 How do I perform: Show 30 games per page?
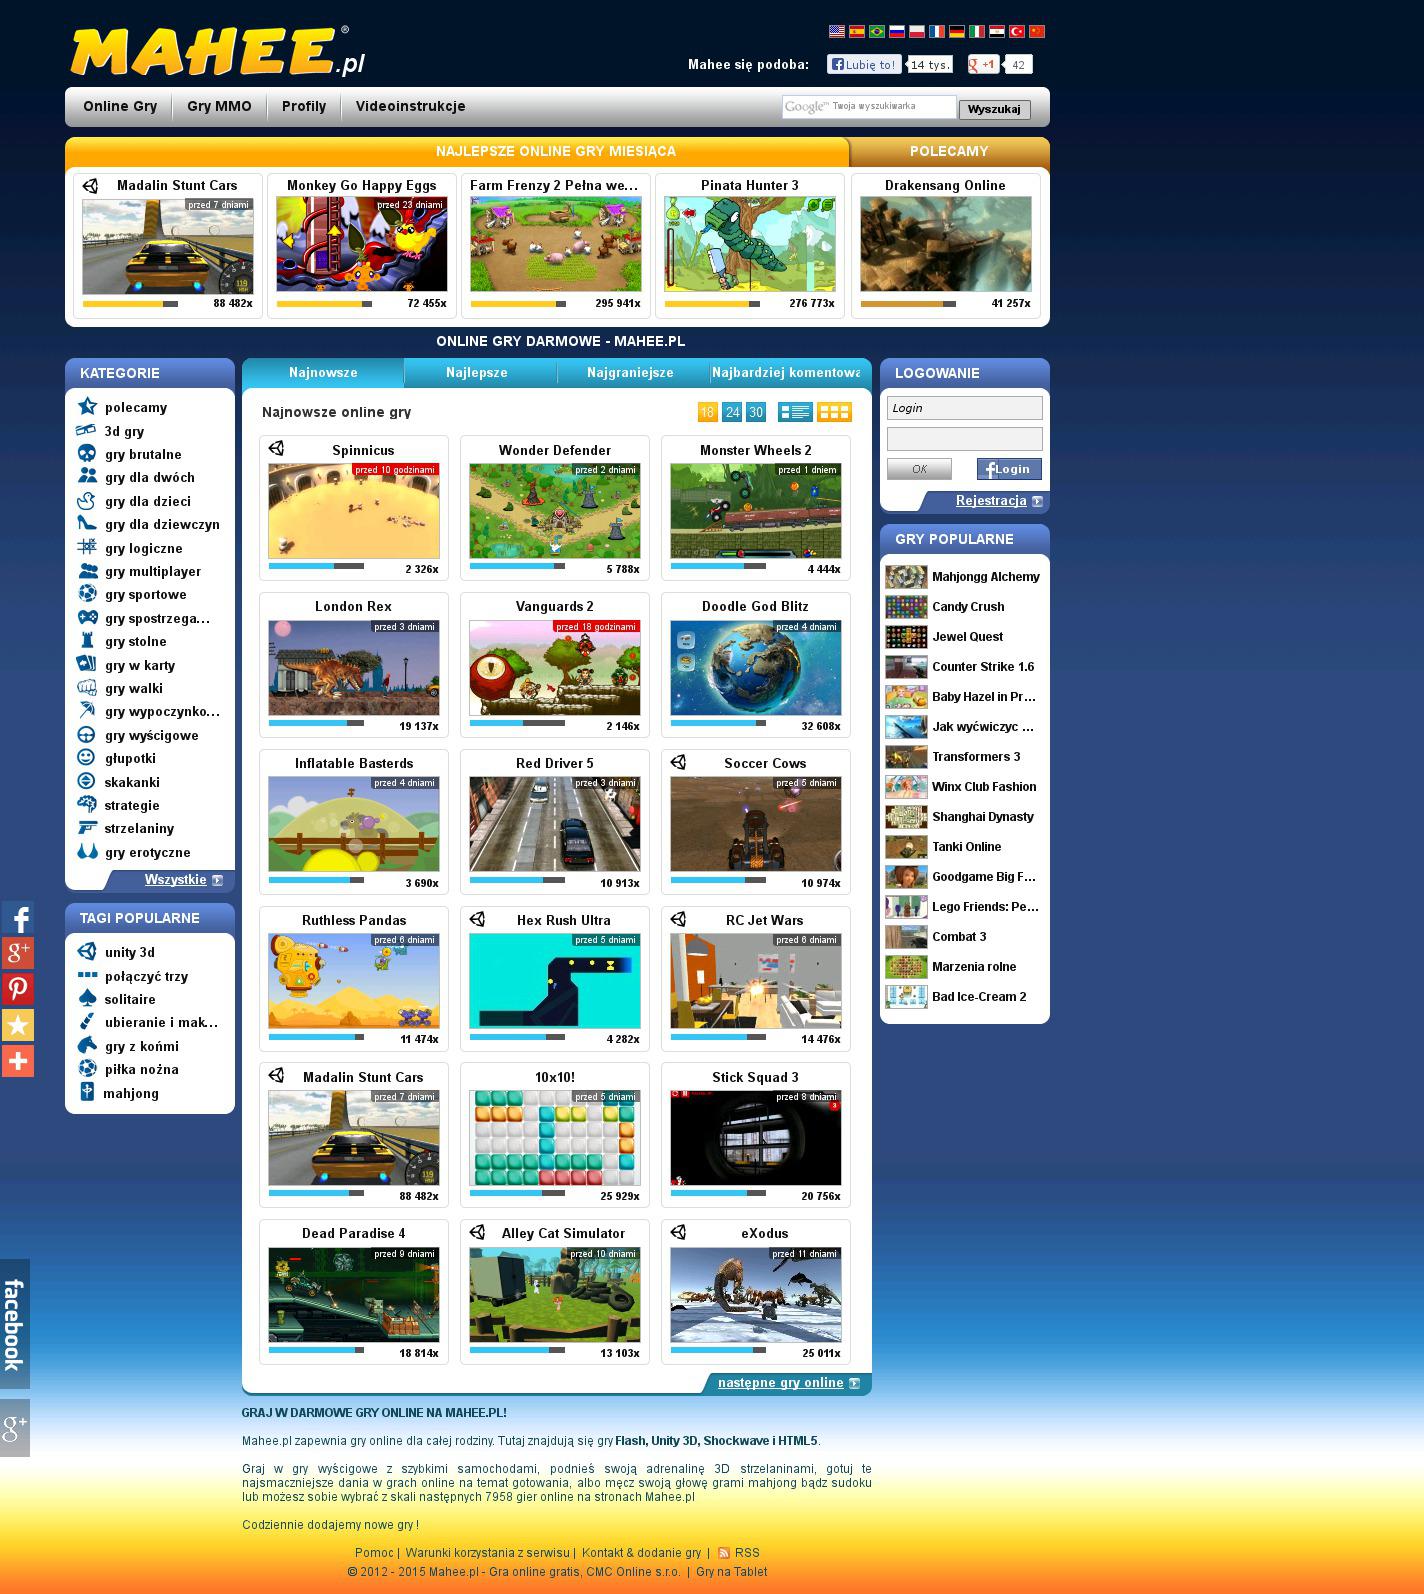756,412
